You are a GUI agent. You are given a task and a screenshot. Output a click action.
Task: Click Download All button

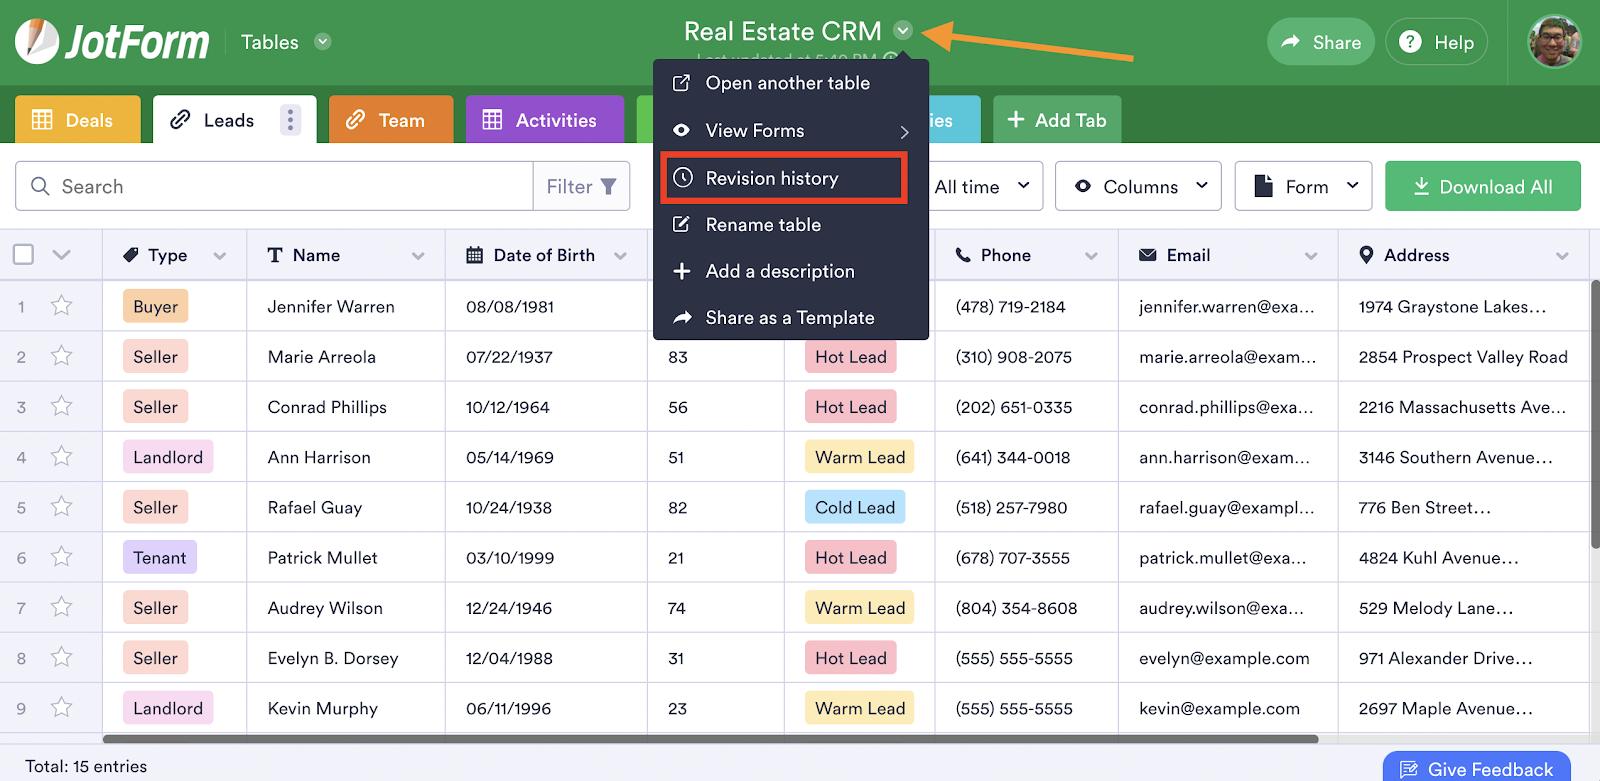(1483, 186)
